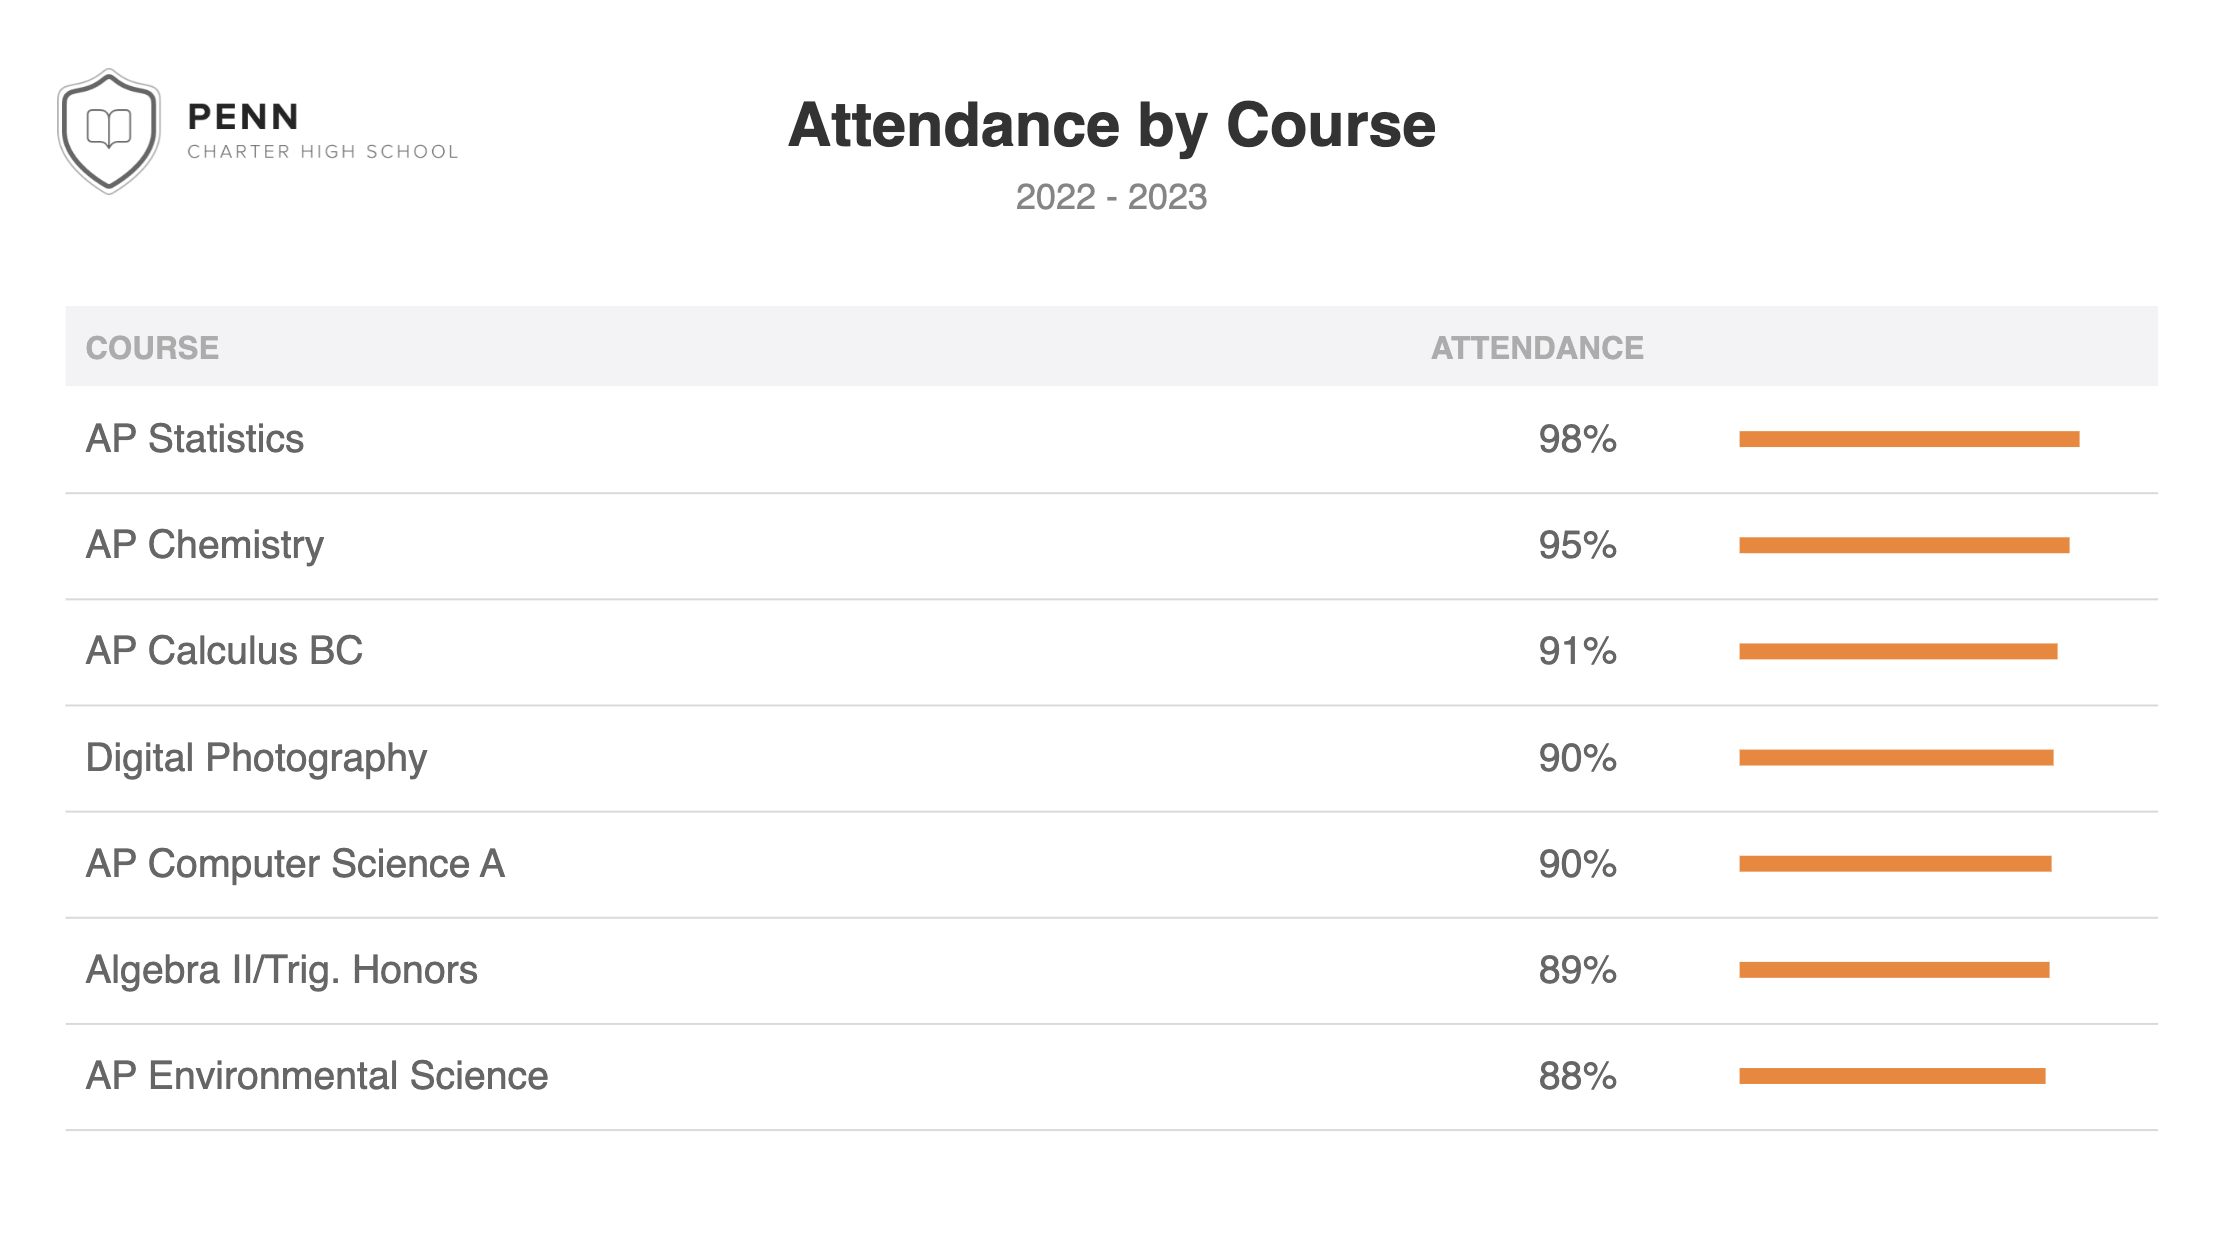This screenshot has width=2226, height=1248.
Task: Select the AP Statistics row label
Action: 195,439
